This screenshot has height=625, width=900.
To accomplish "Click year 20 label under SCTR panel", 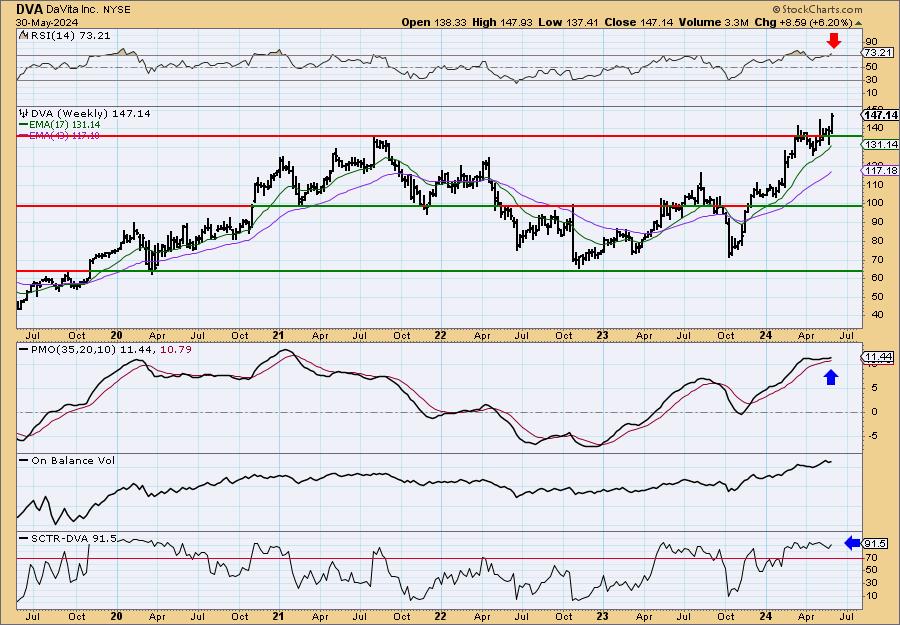I will click(117, 616).
